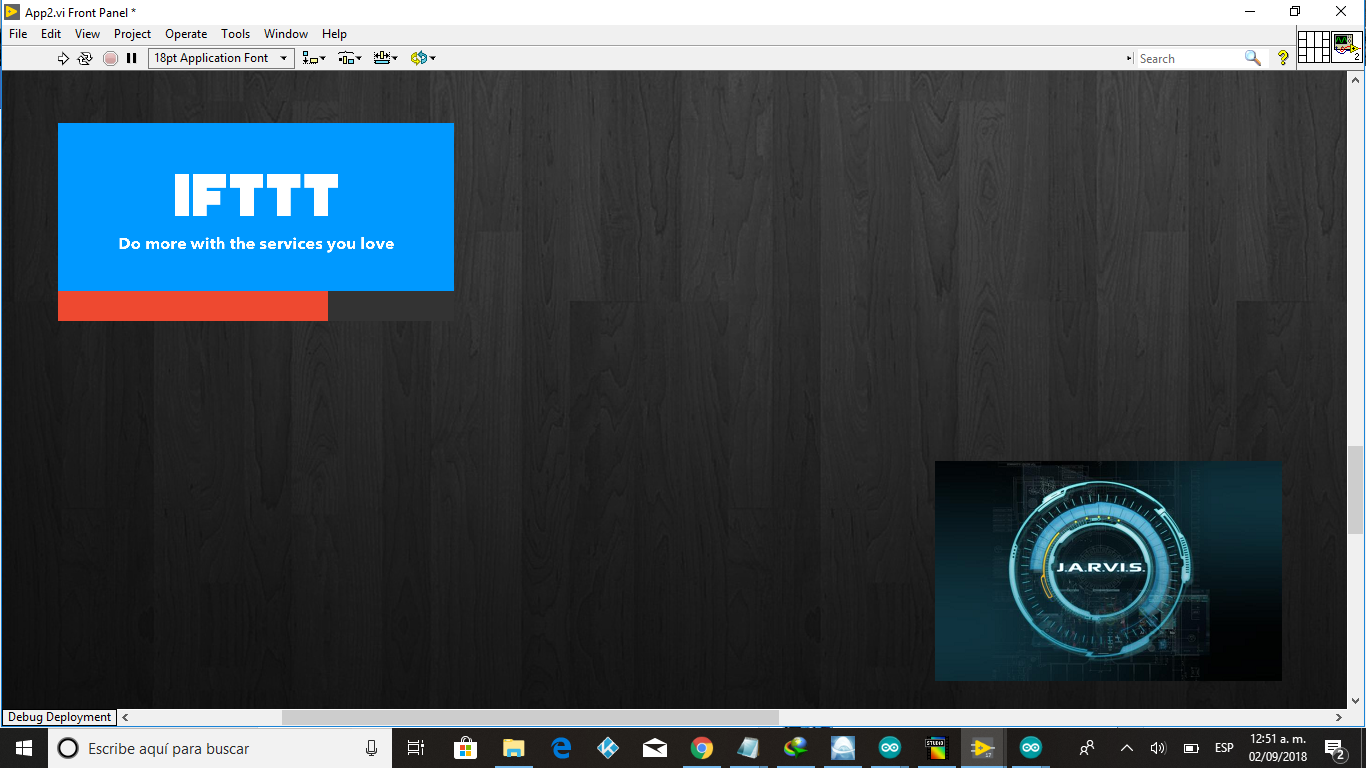This screenshot has height=768, width=1366.
Task: Open the Help menu
Action: pos(334,34)
